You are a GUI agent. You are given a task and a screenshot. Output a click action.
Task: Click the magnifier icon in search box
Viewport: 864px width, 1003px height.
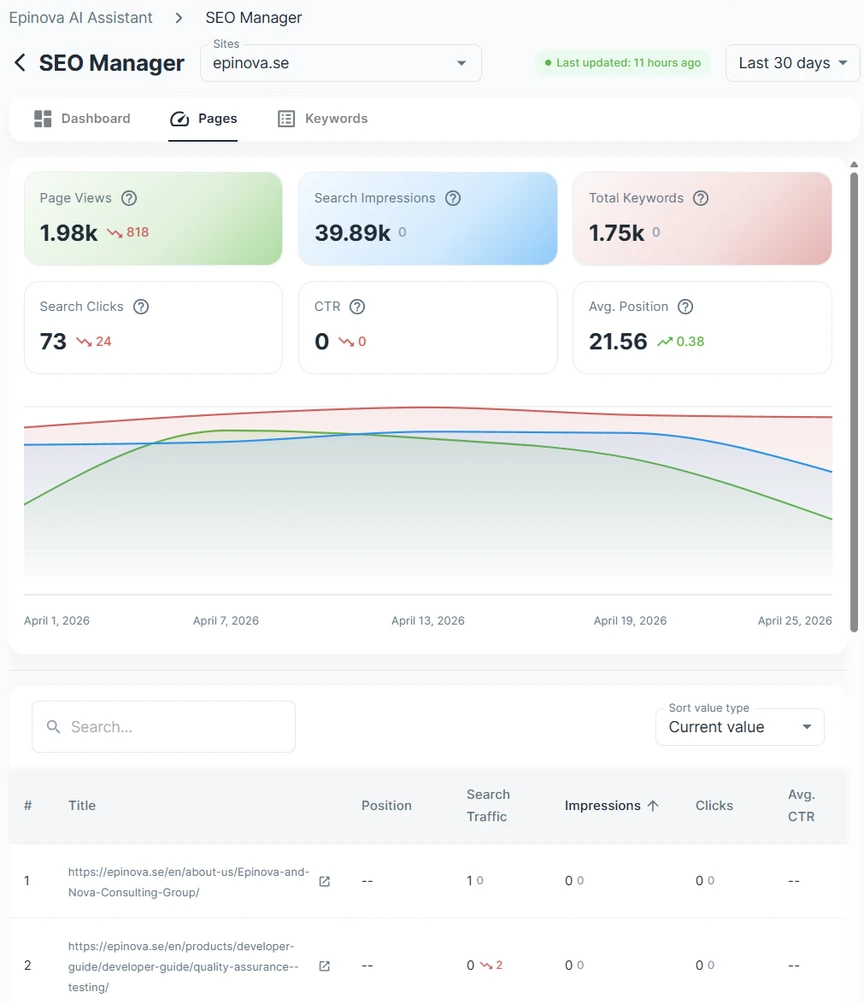[x=54, y=727]
